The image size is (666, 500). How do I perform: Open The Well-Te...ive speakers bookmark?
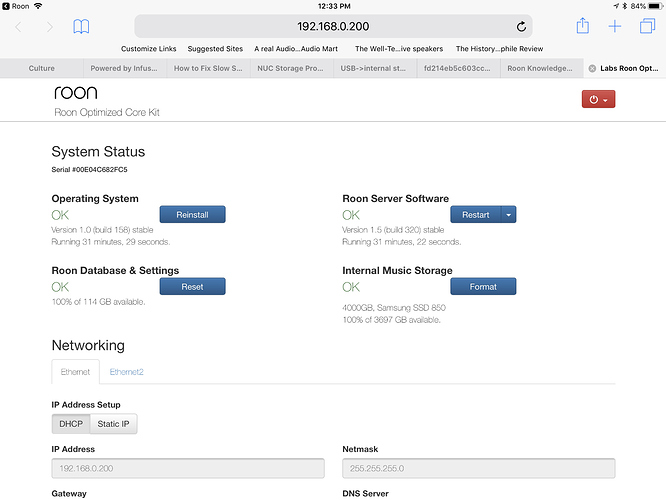(x=399, y=49)
